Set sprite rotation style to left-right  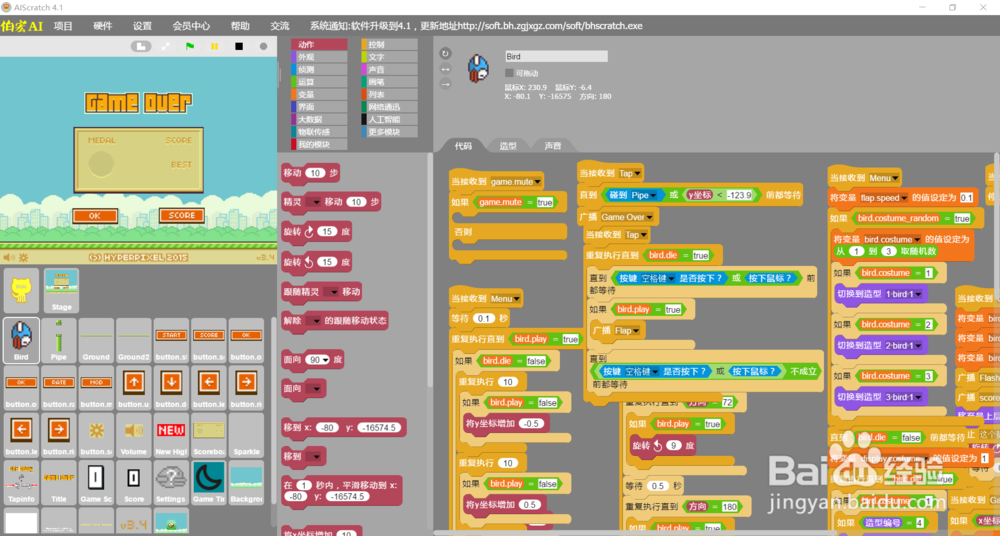point(445,69)
